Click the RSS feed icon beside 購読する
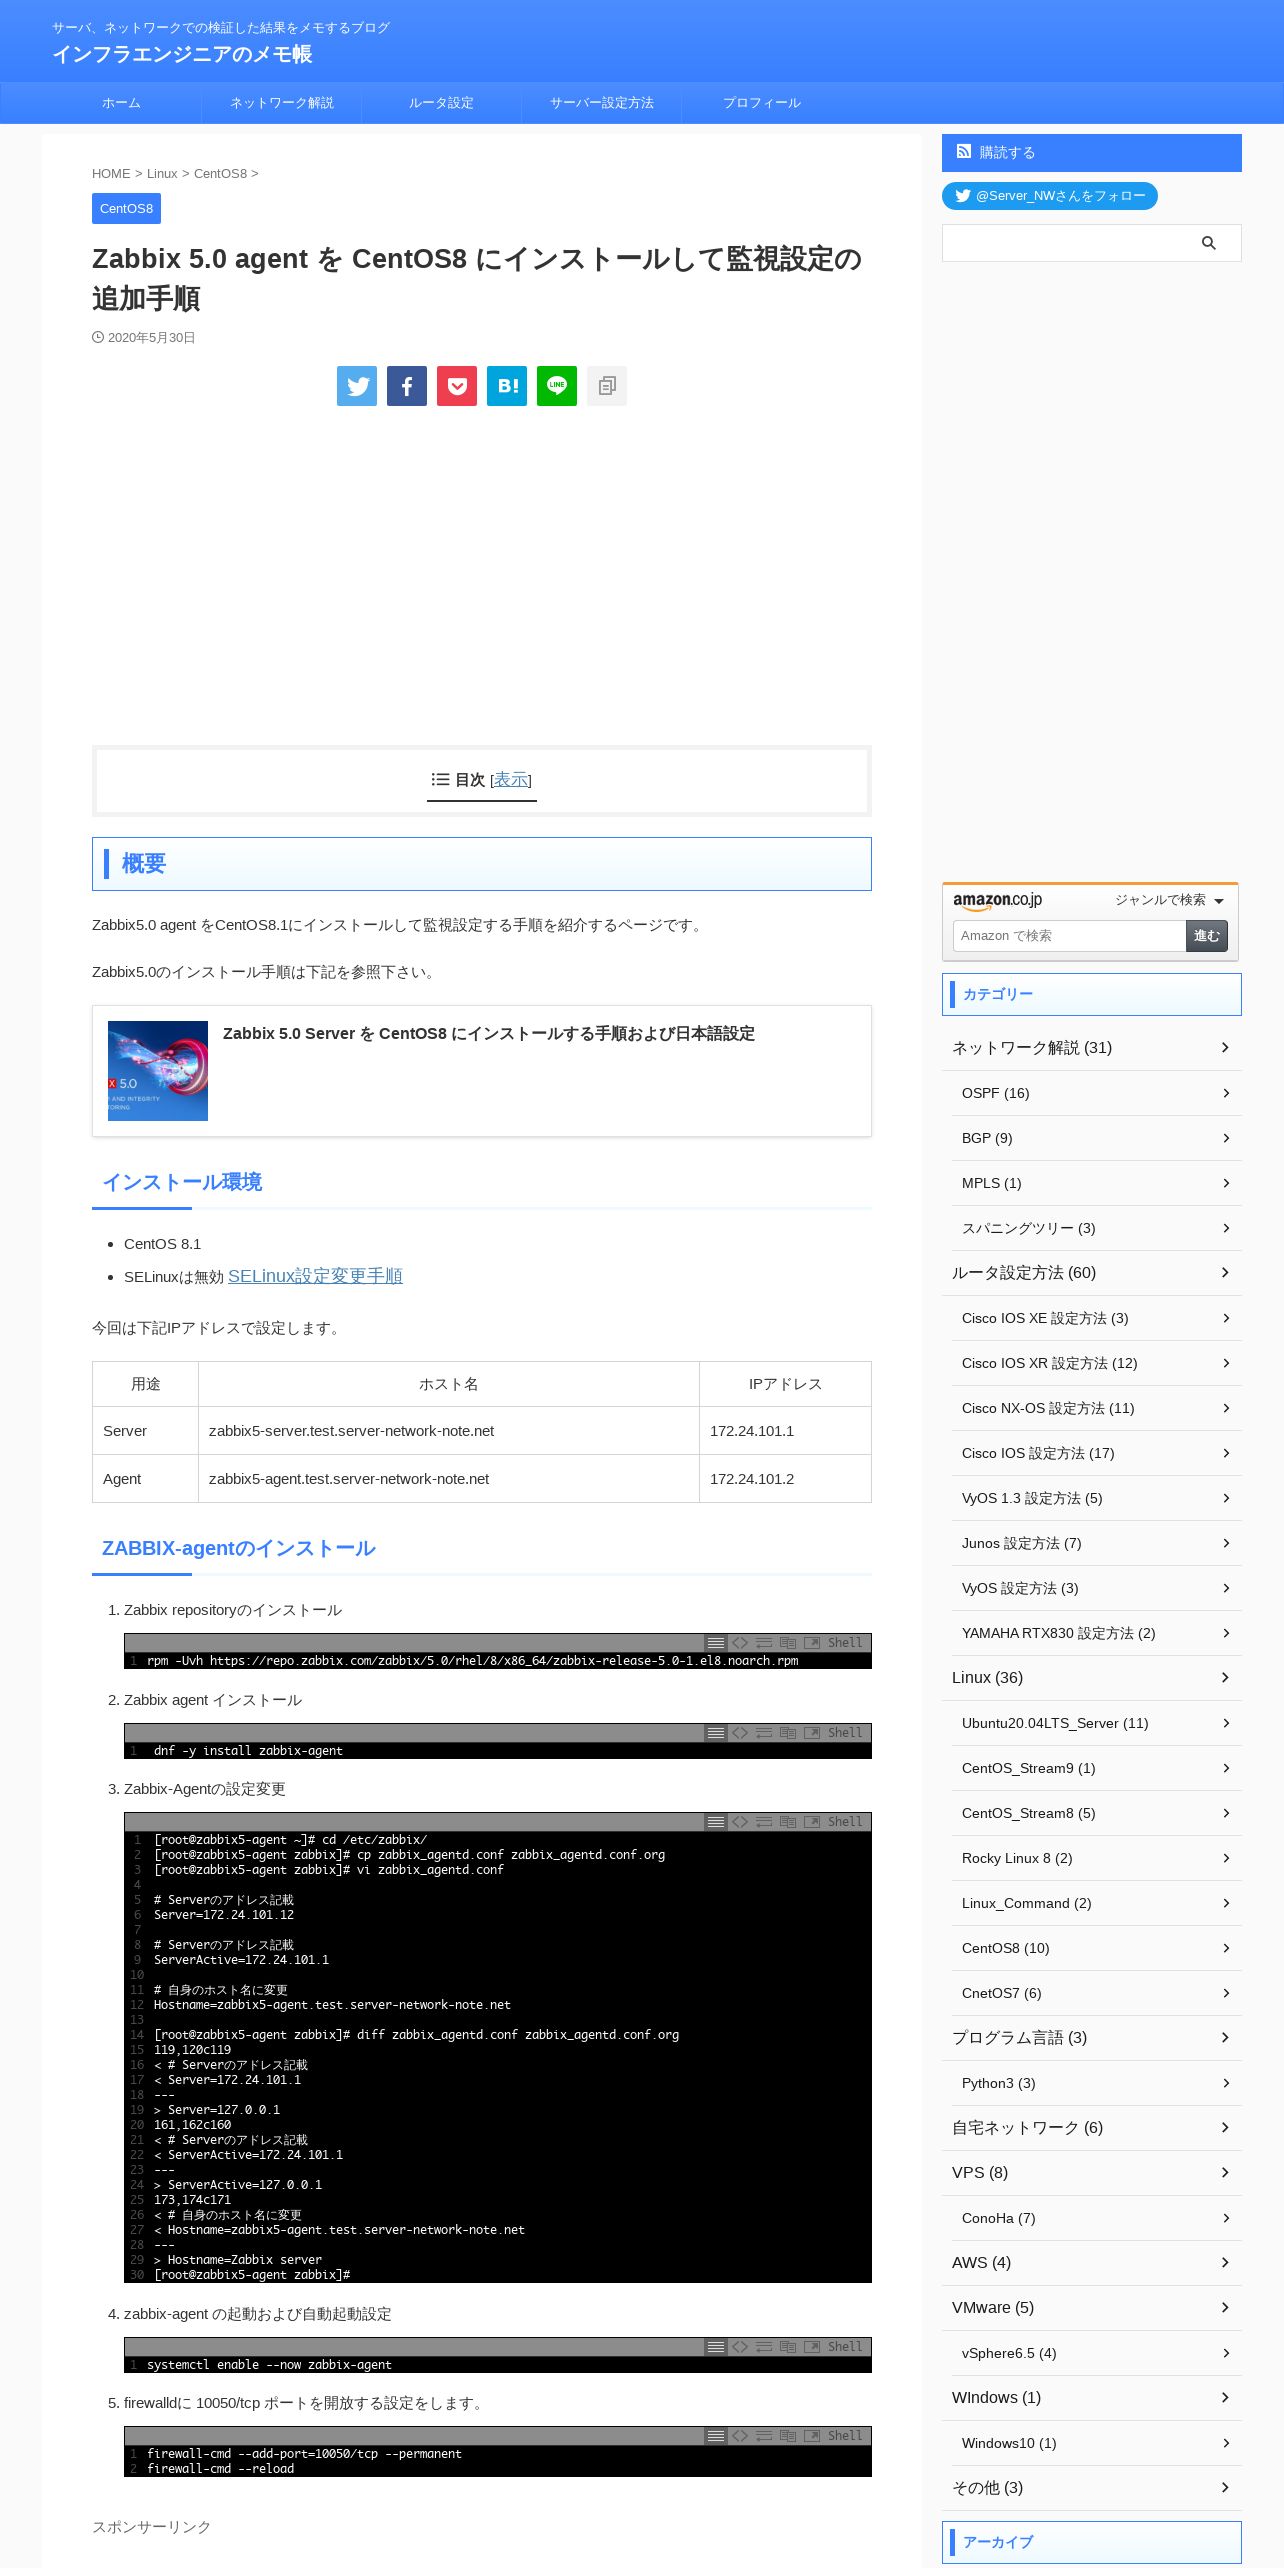The height and width of the screenshot is (2568, 1284). click(964, 152)
